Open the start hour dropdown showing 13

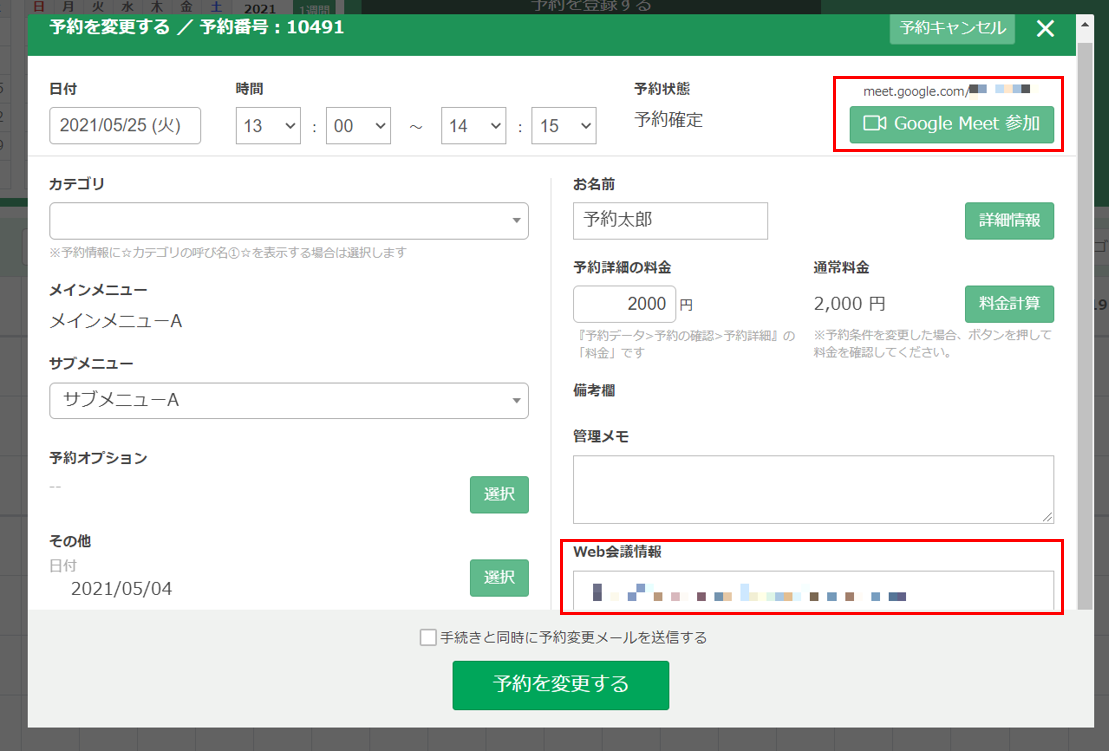(268, 126)
